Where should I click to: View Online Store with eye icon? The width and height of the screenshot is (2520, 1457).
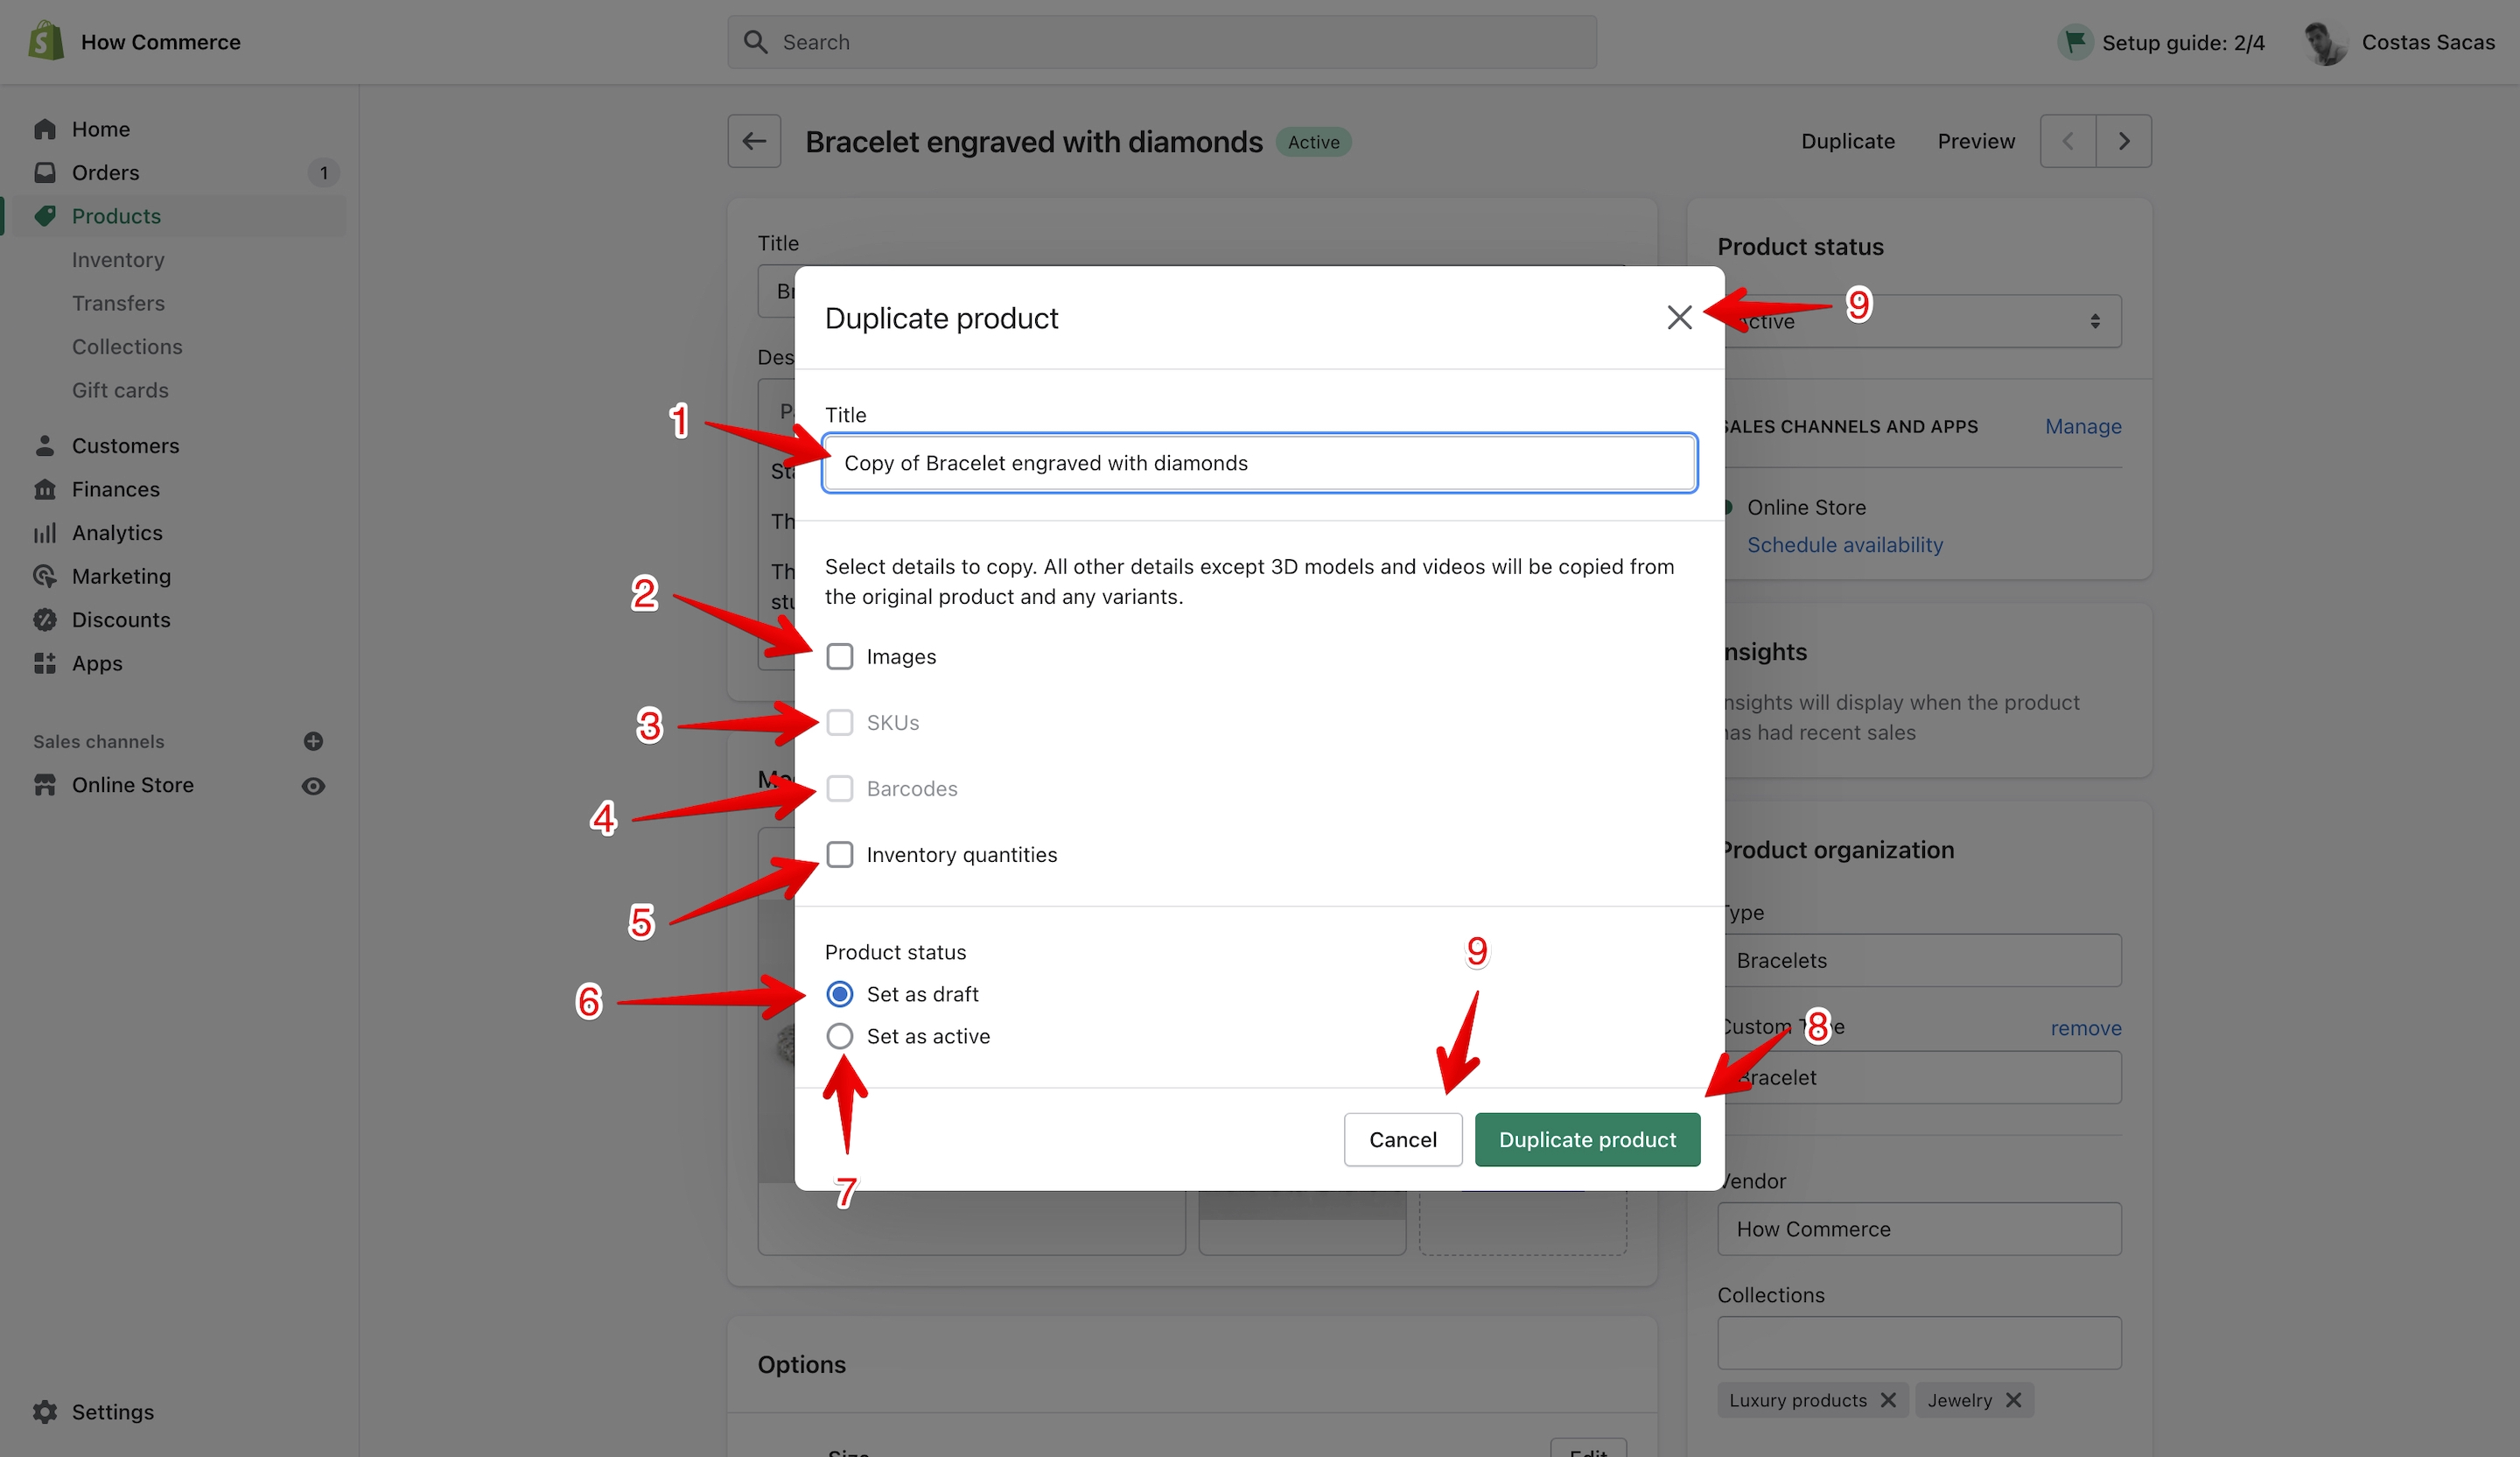tap(313, 786)
